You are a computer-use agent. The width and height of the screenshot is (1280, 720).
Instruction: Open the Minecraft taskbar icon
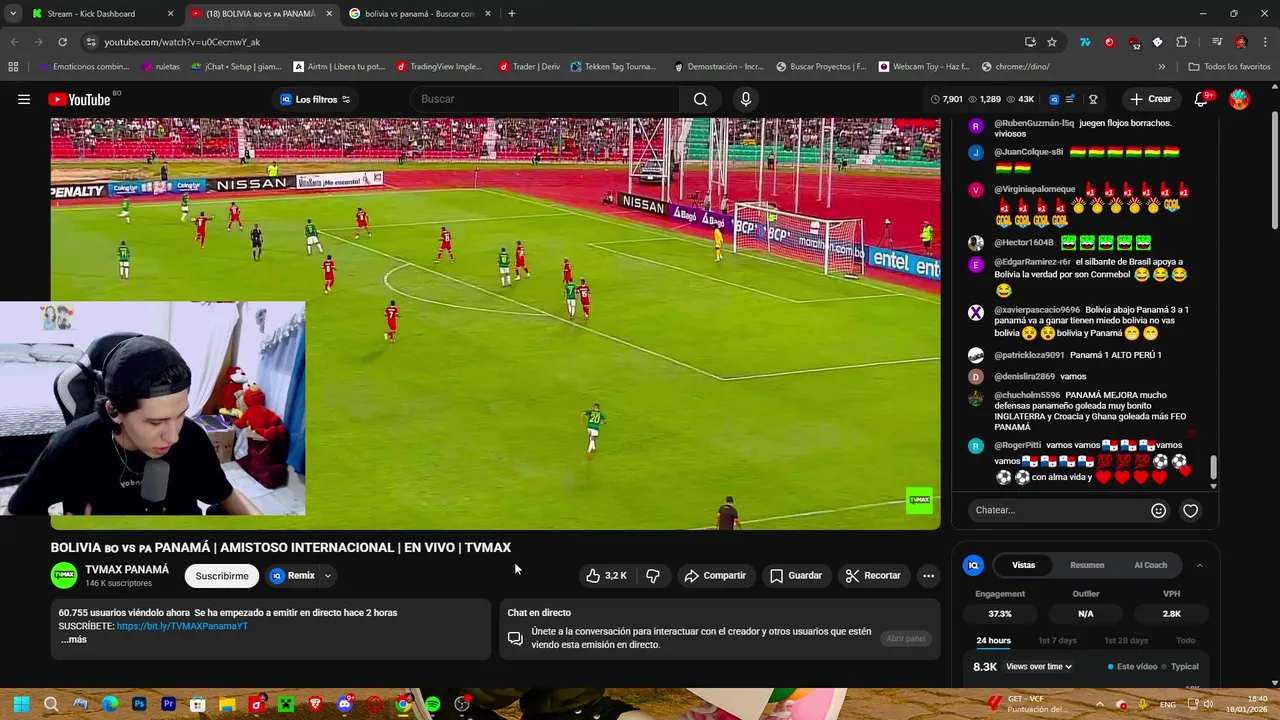pos(286,704)
